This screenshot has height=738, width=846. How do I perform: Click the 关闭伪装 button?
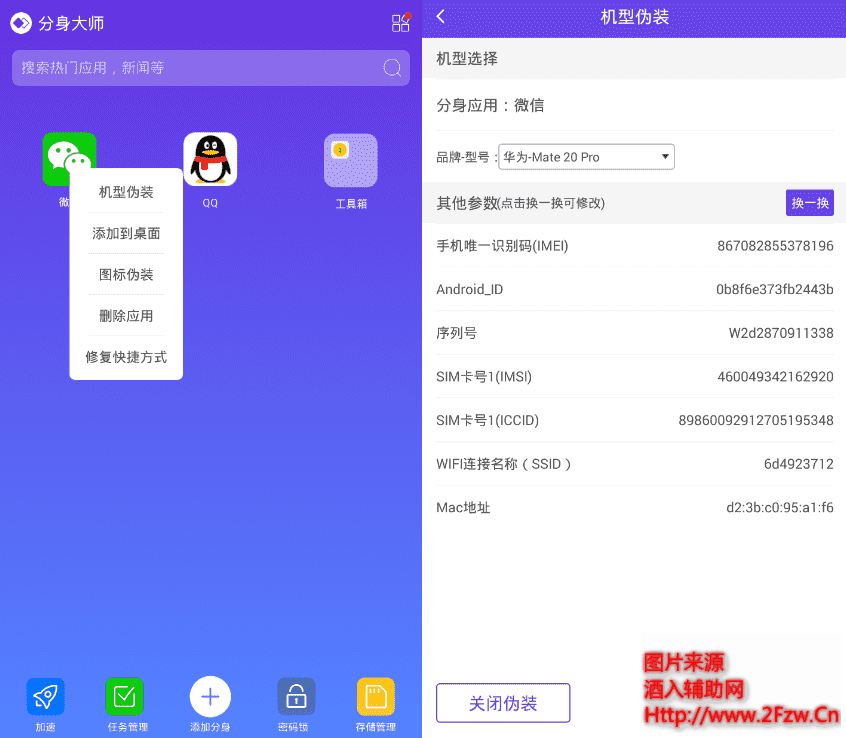pos(503,703)
